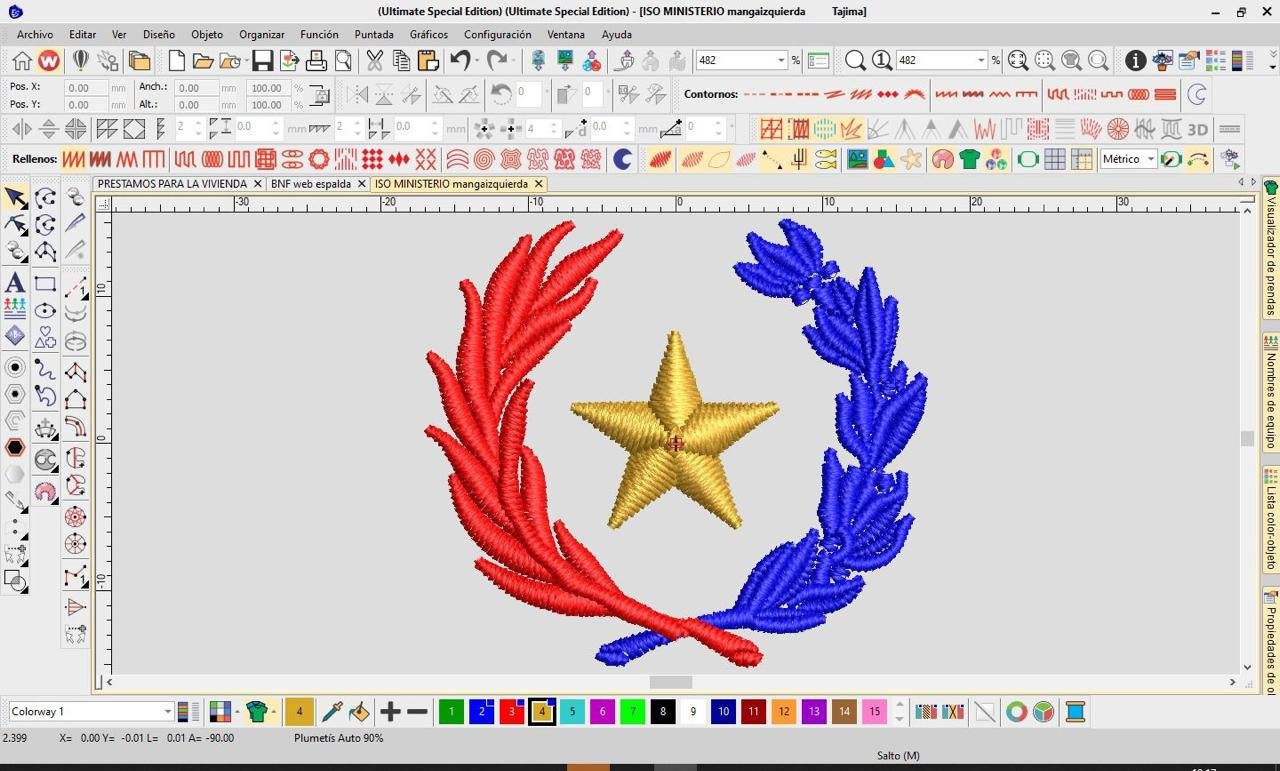The image size is (1280, 771).
Task: Open the Lista color-objeto side panel
Action: (x=1271, y=520)
